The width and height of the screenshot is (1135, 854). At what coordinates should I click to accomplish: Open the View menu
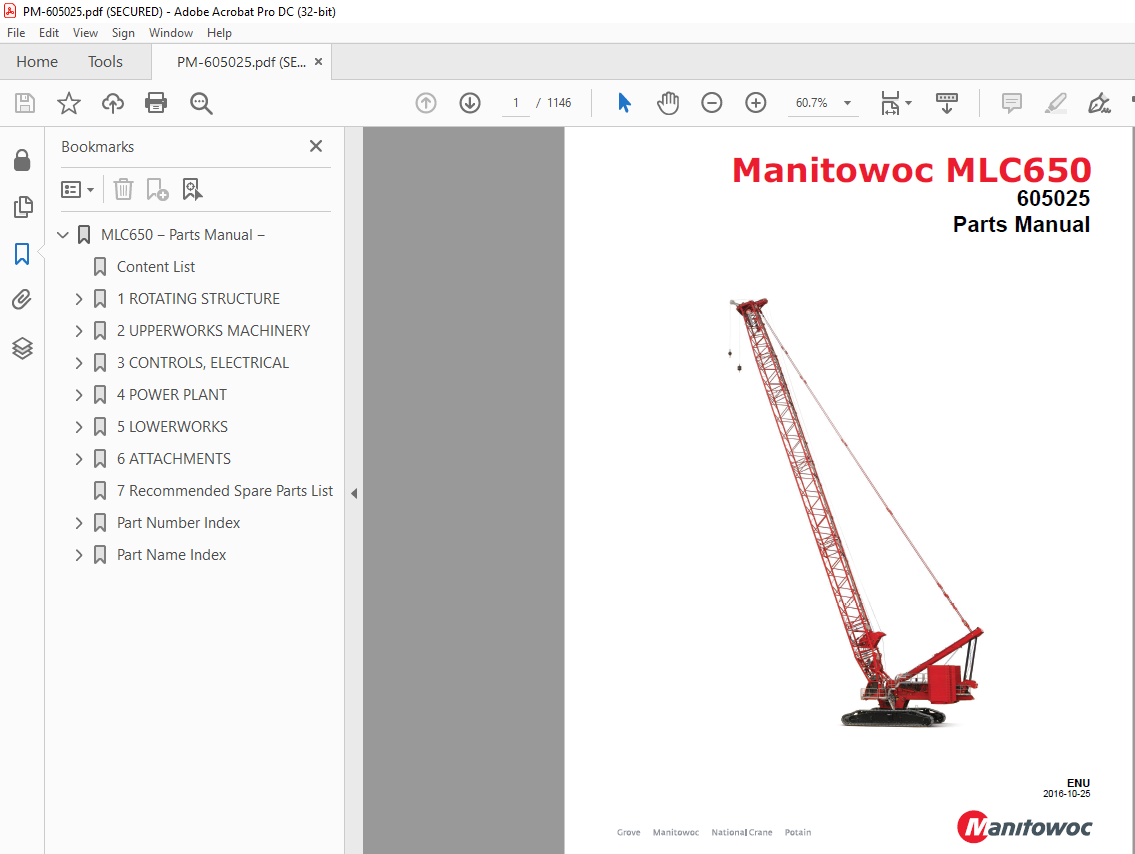[85, 33]
